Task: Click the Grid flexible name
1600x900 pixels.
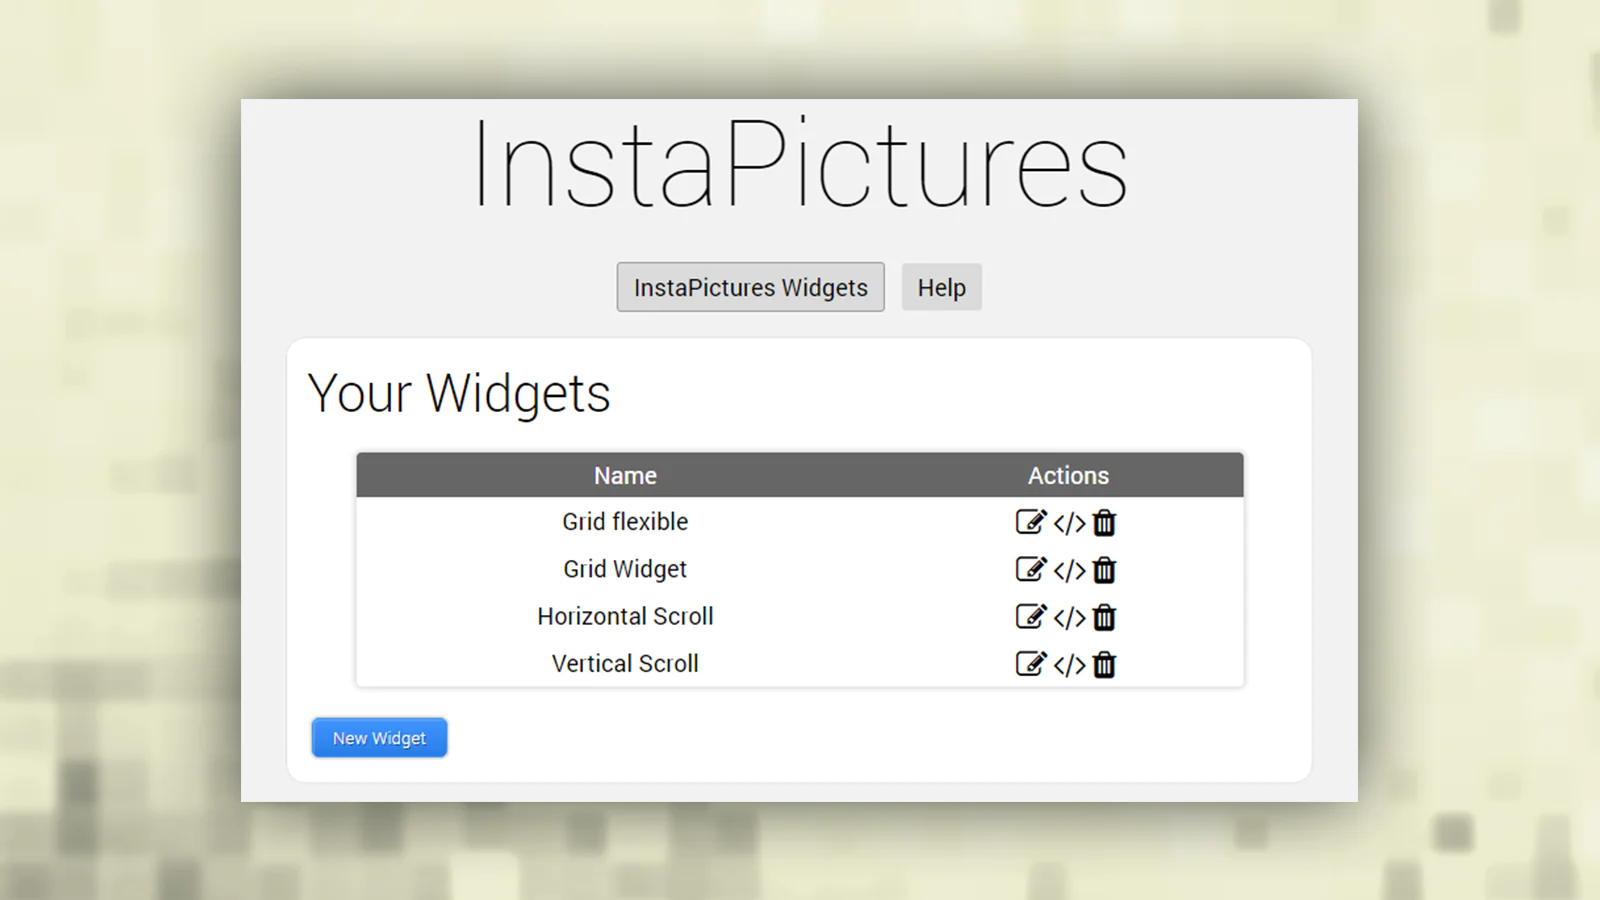Action: [x=625, y=521]
